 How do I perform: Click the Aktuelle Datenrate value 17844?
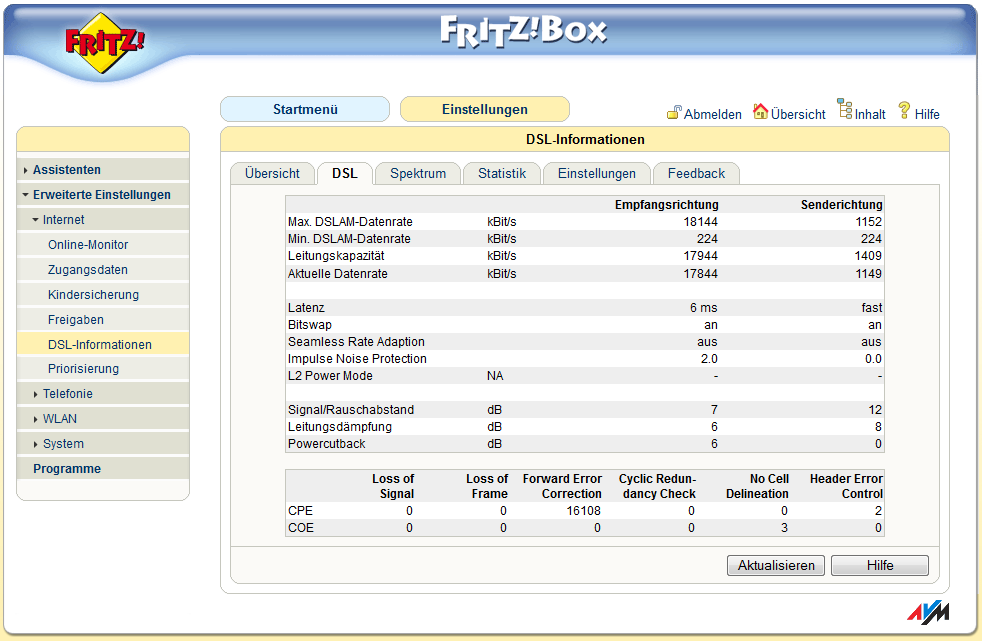701,274
